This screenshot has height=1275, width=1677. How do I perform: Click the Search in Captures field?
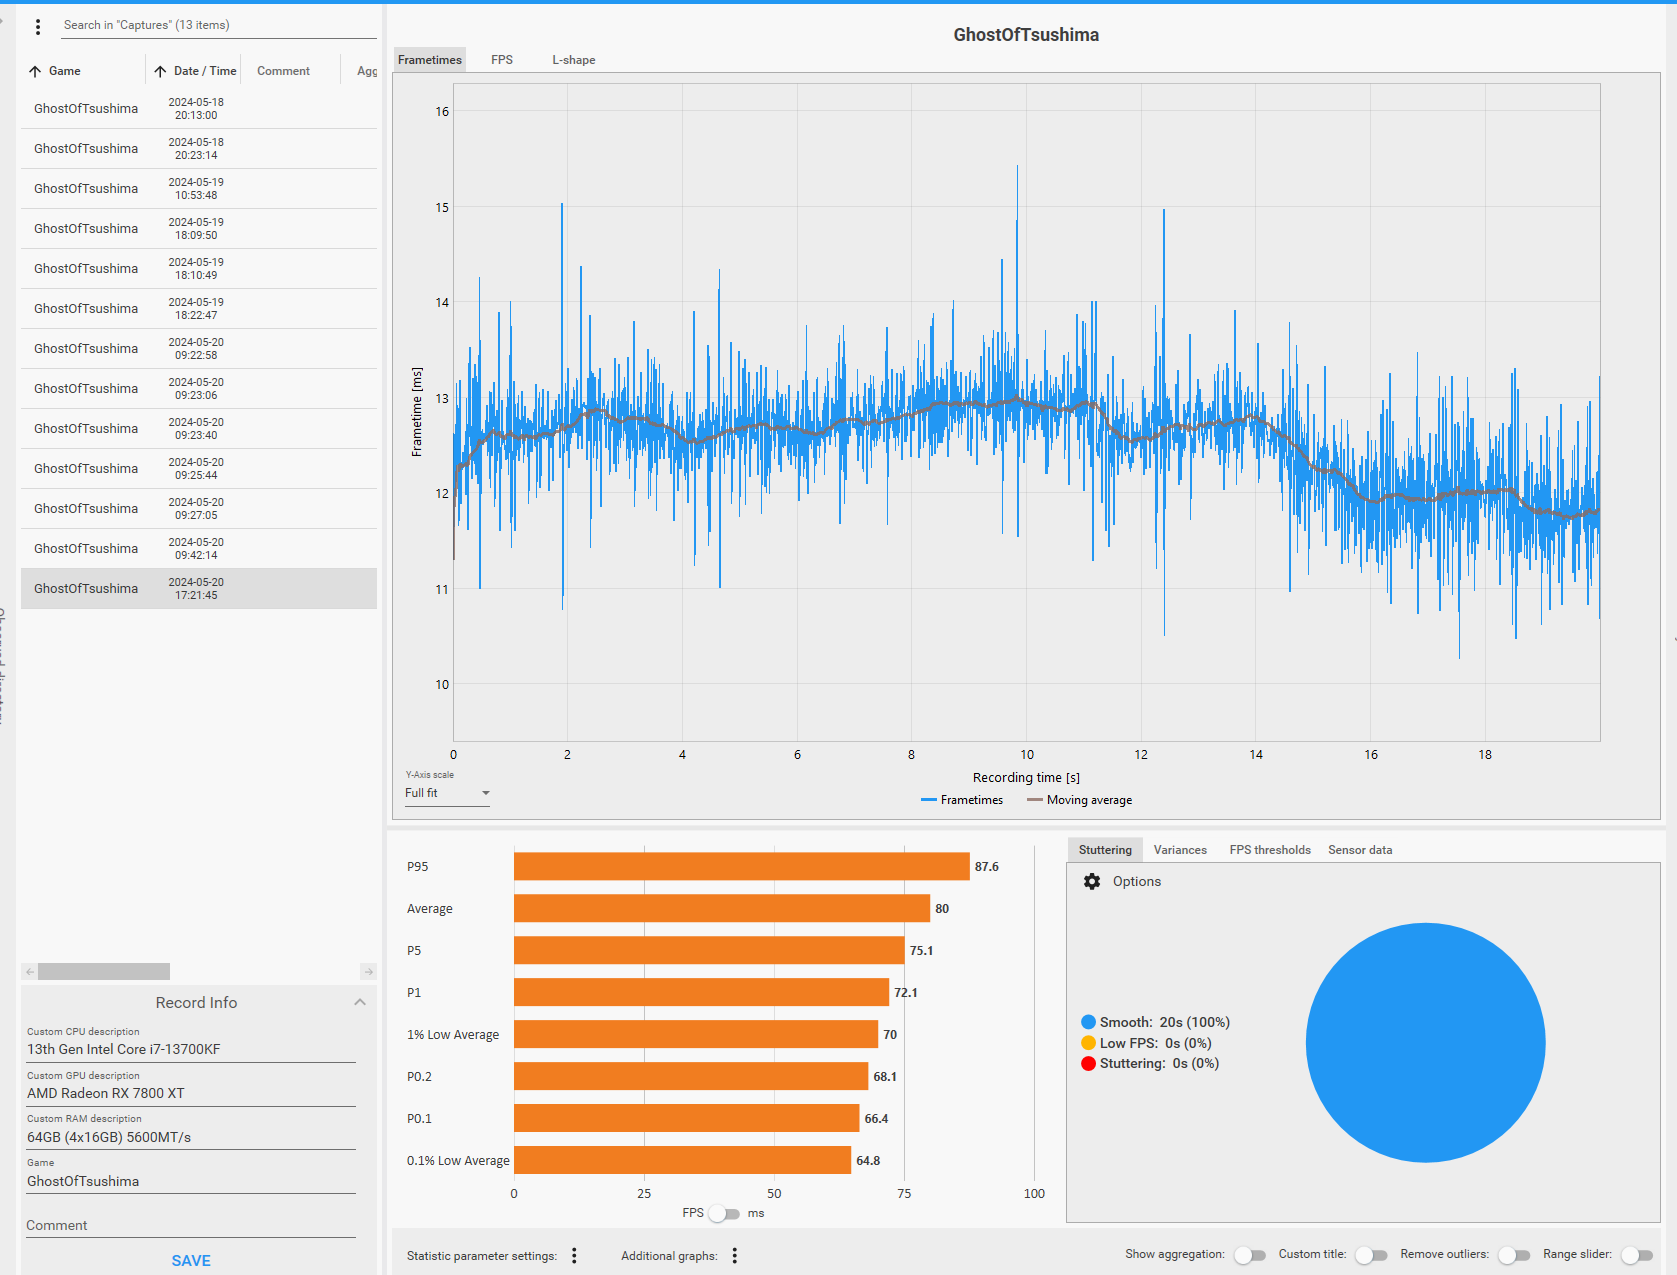tap(218, 26)
